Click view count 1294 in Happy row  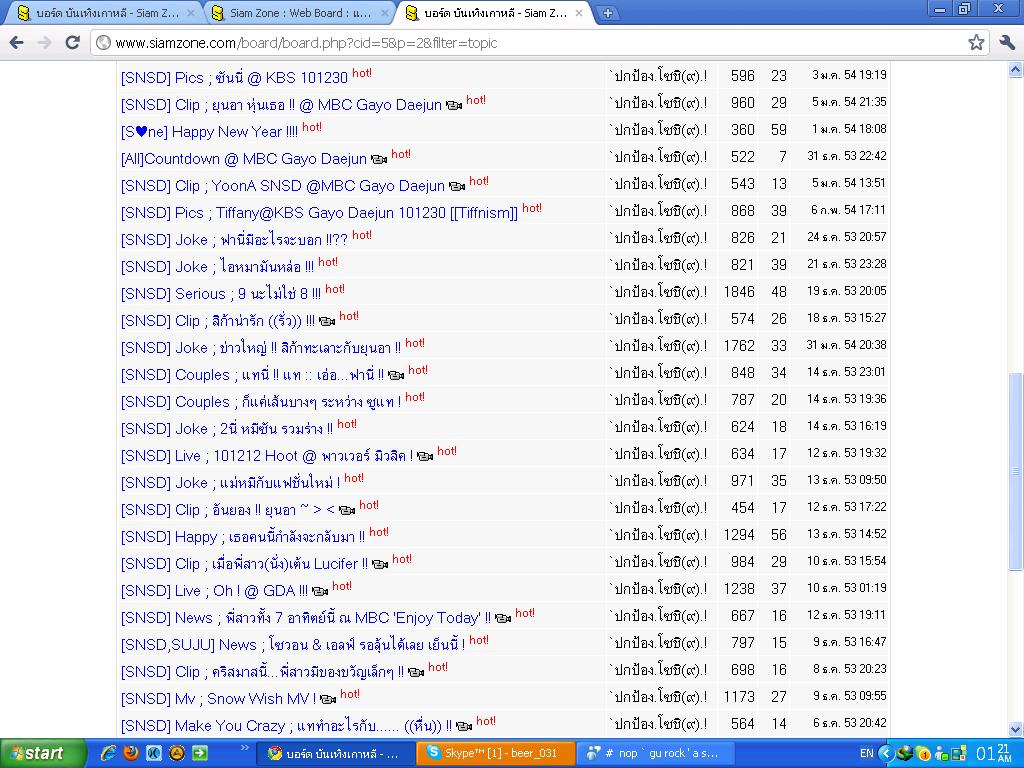tap(739, 535)
